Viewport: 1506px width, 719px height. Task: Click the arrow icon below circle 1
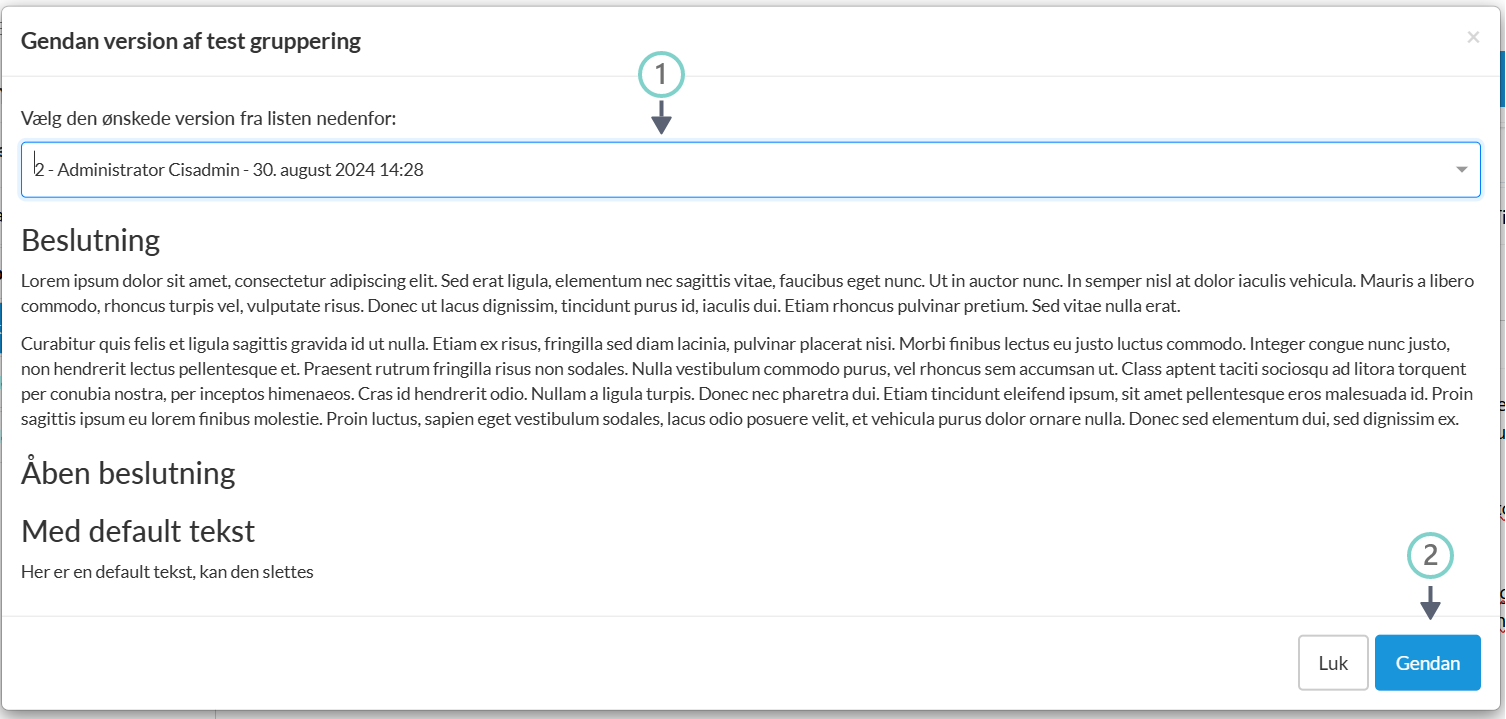tap(663, 122)
